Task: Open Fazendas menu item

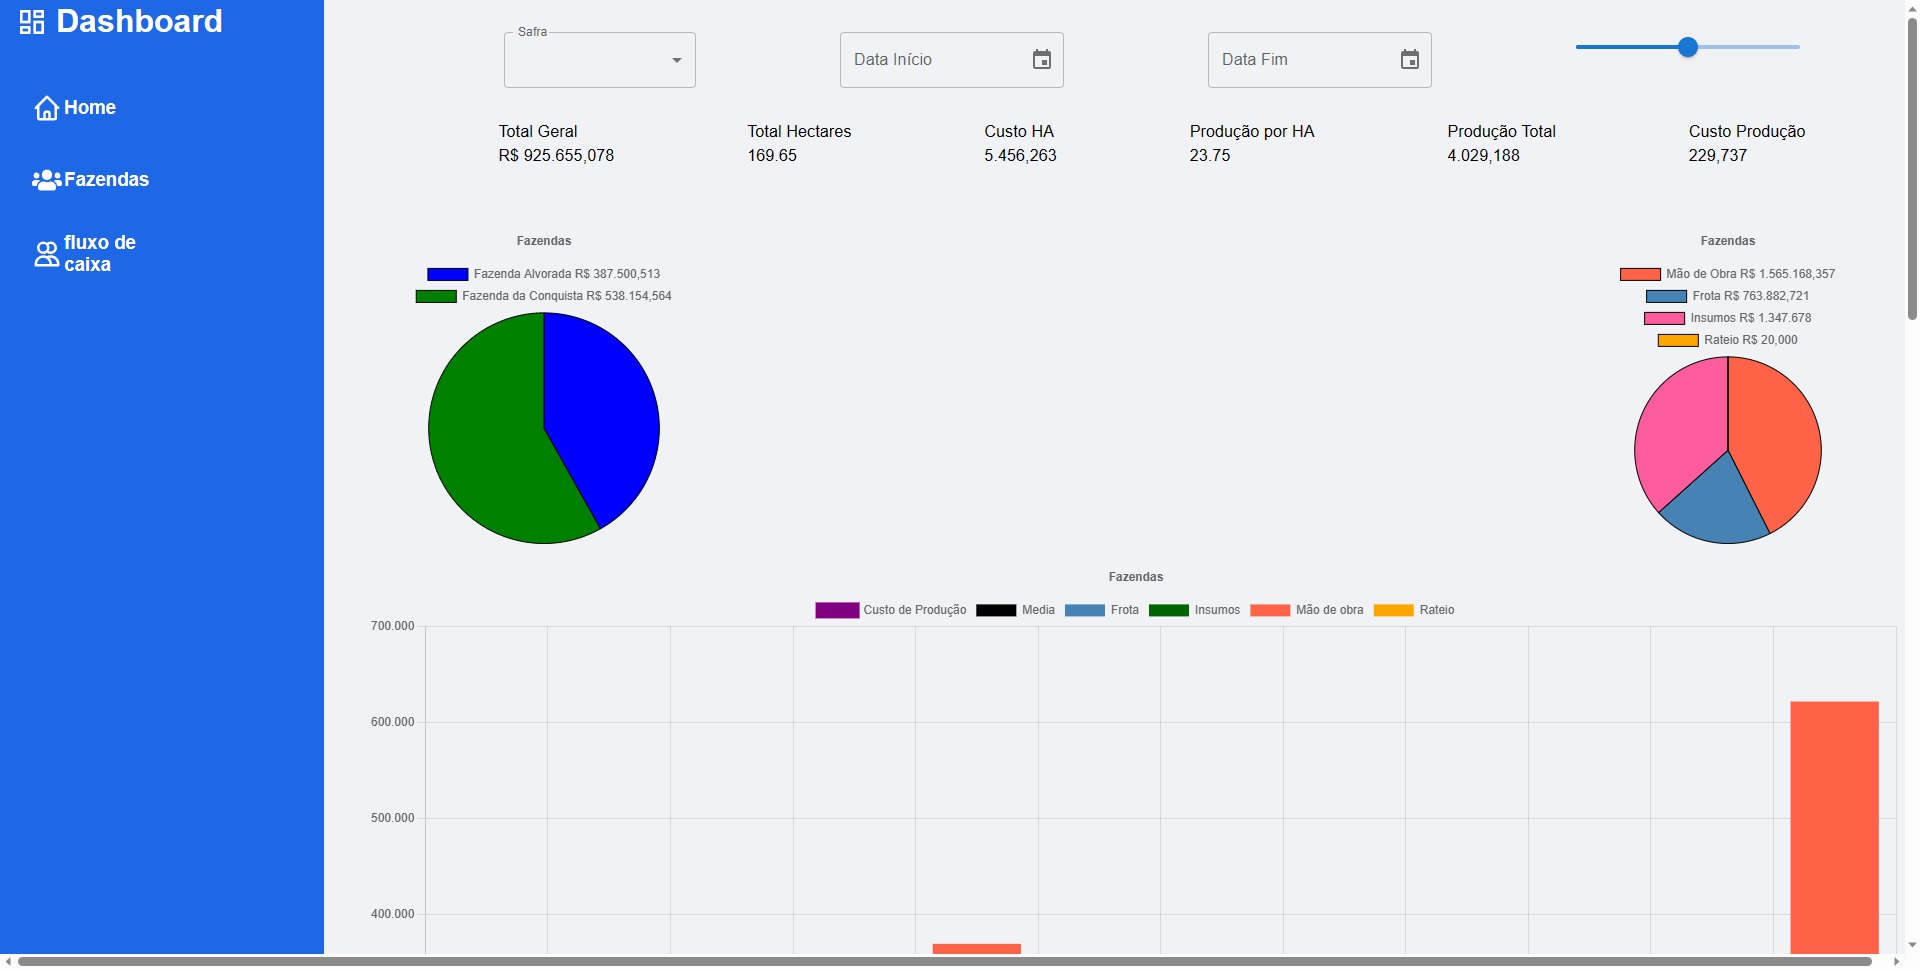Action: (106, 180)
